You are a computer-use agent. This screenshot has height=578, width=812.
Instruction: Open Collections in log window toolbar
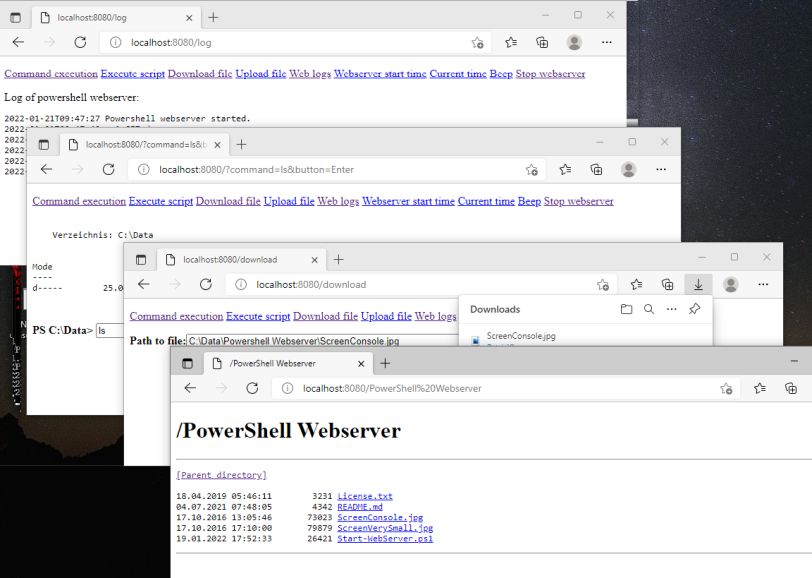click(x=542, y=42)
